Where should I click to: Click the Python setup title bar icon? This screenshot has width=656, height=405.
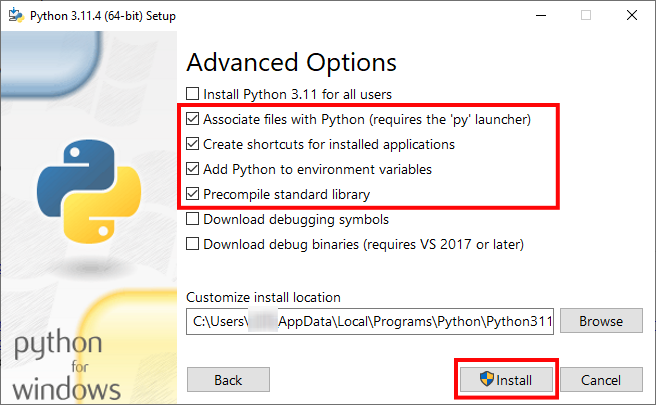pos(13,14)
